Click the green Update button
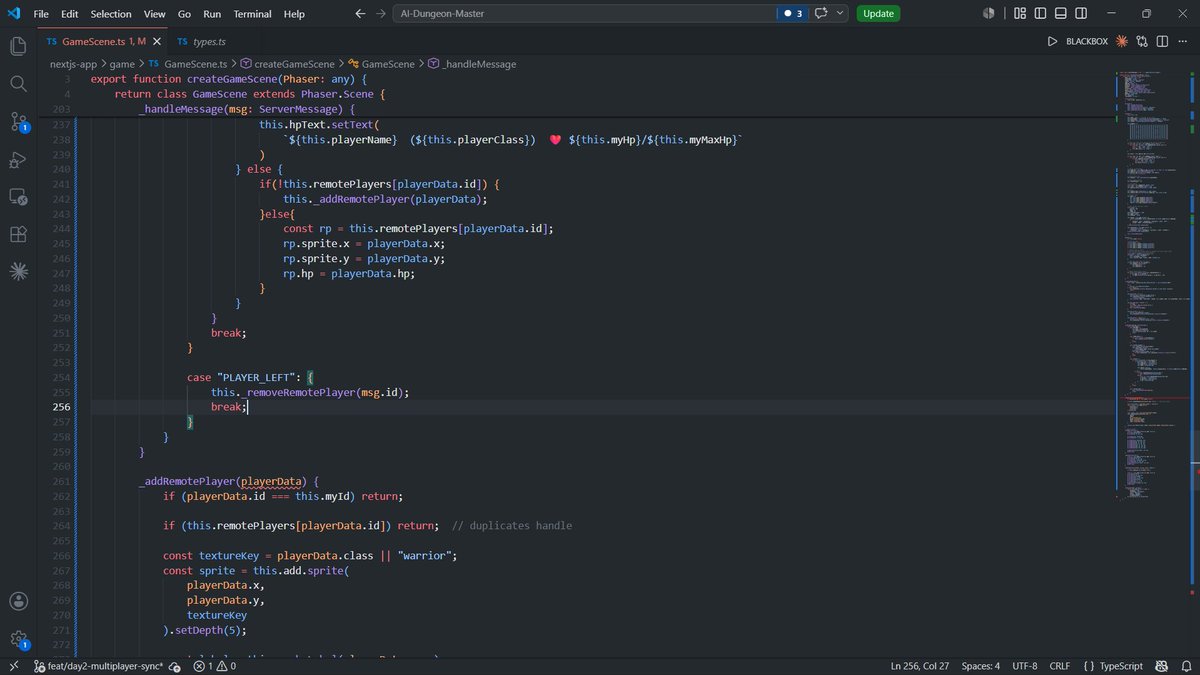This screenshot has width=1200, height=675. pyautogui.click(x=878, y=14)
